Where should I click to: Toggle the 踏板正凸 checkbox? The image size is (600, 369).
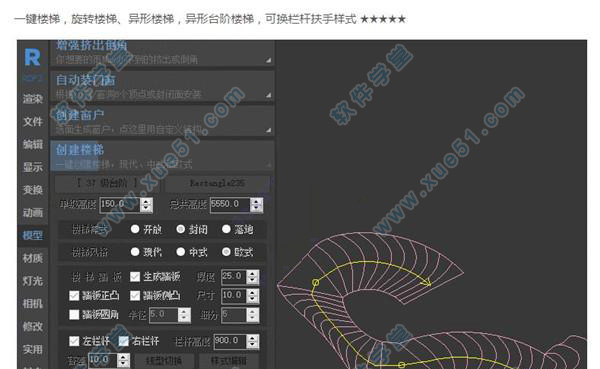(74, 296)
